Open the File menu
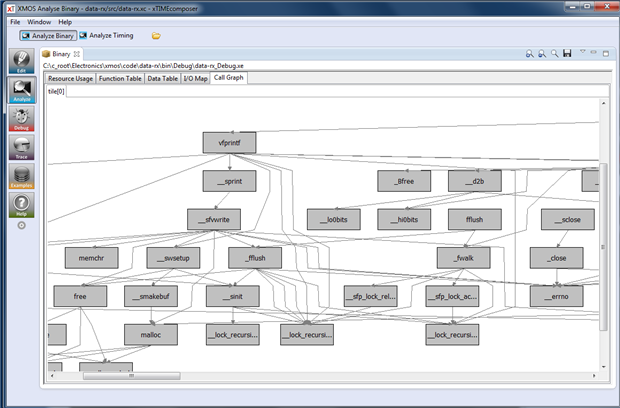The image size is (620, 408). click(x=15, y=21)
